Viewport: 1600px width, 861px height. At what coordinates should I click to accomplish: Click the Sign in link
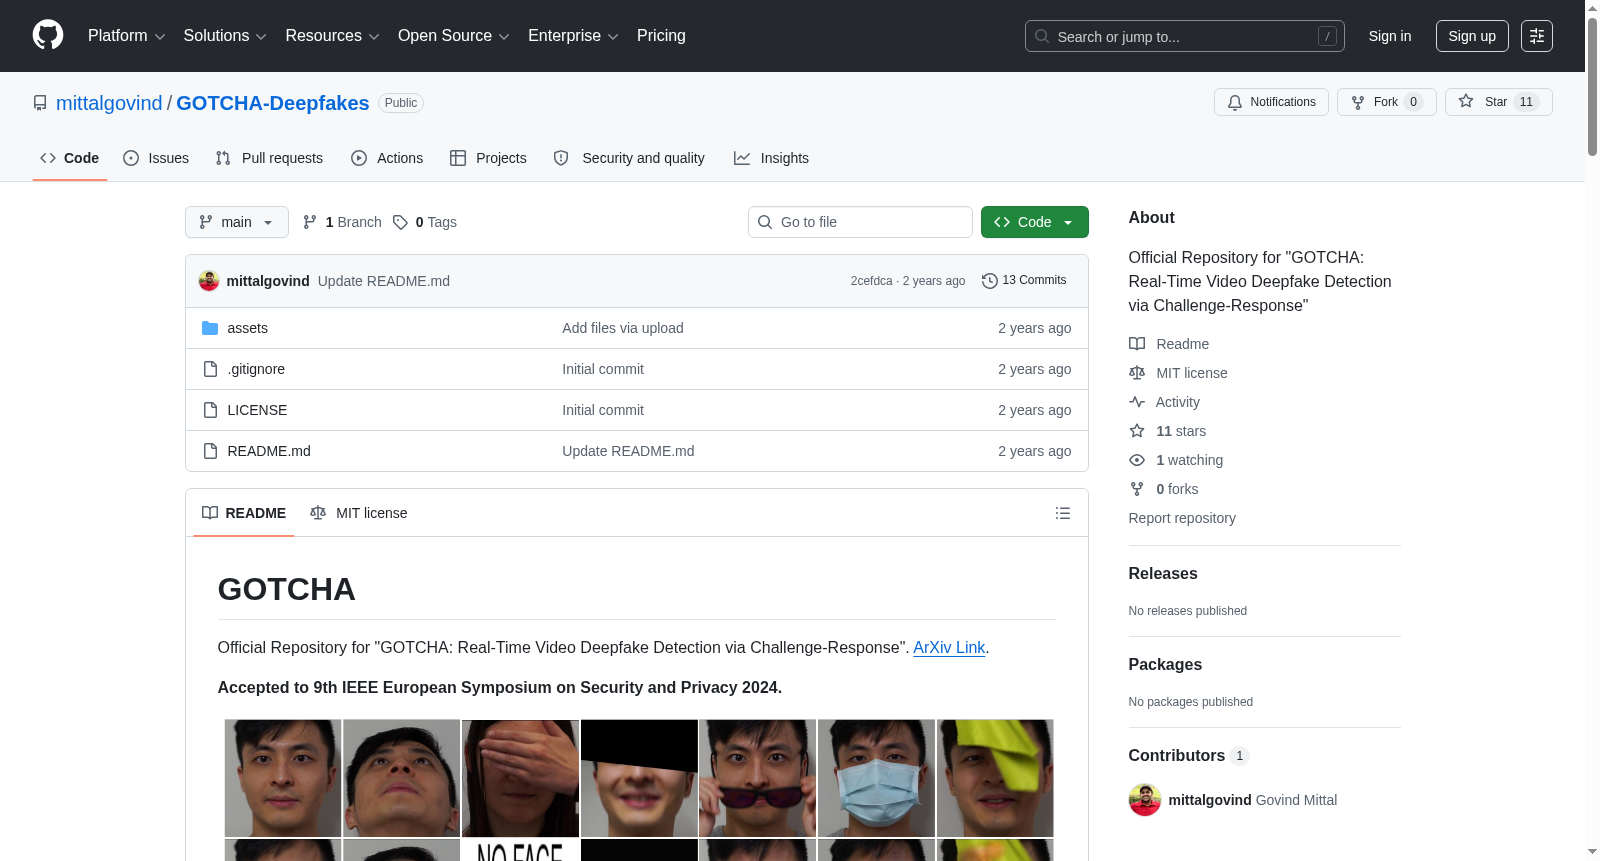tap(1390, 36)
